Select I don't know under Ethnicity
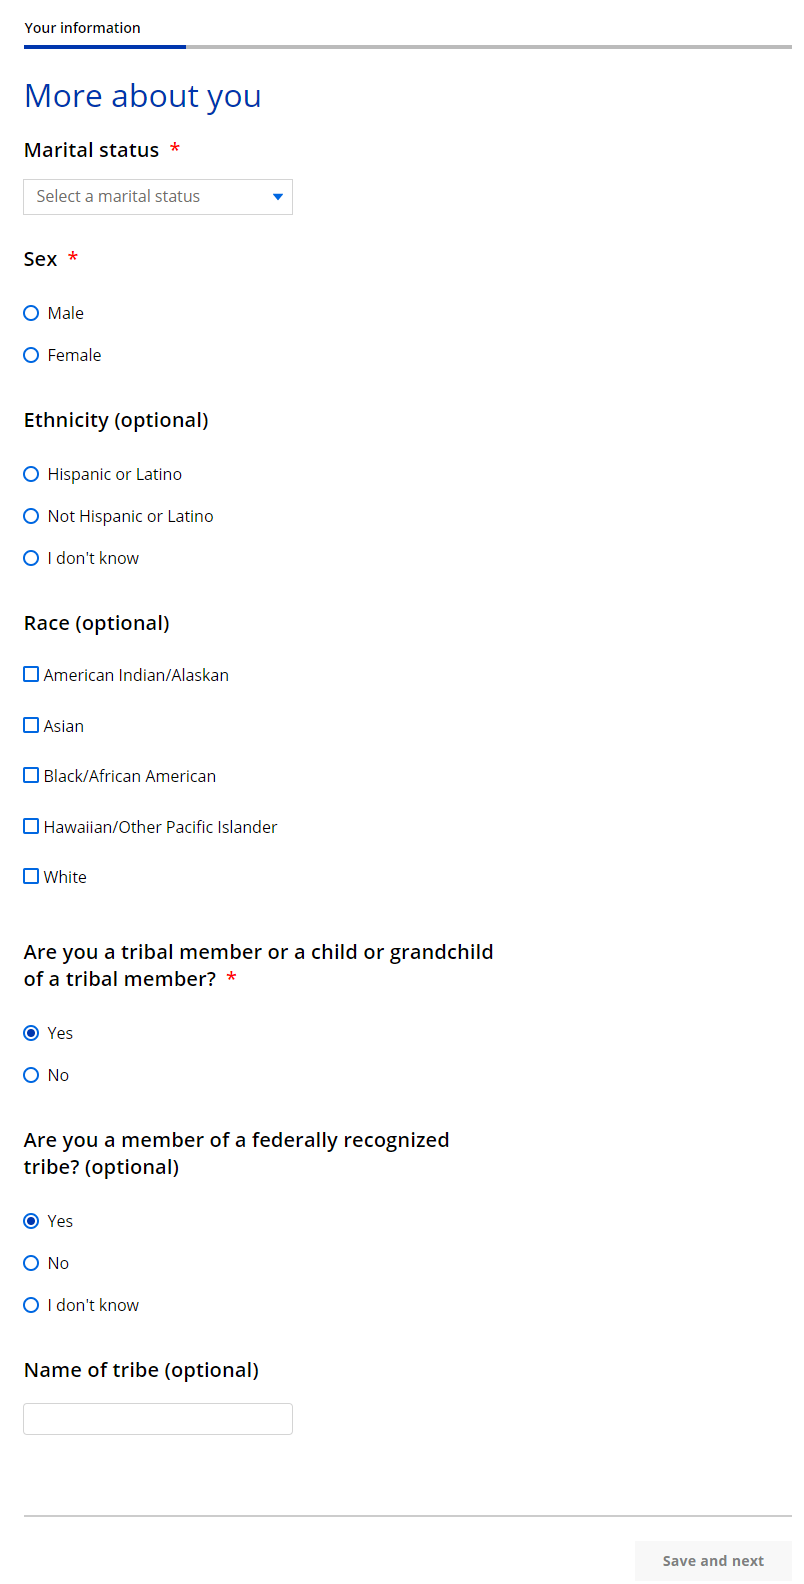Screen dimensions: 804x1584 coord(31,558)
